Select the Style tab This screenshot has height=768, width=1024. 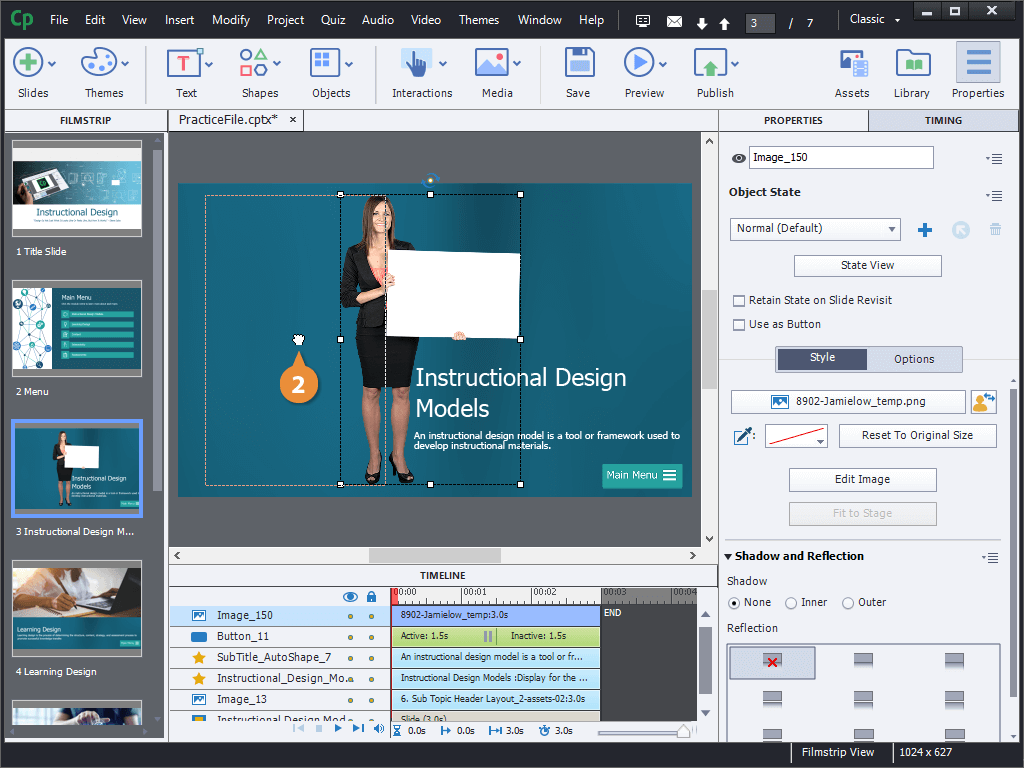coord(822,358)
